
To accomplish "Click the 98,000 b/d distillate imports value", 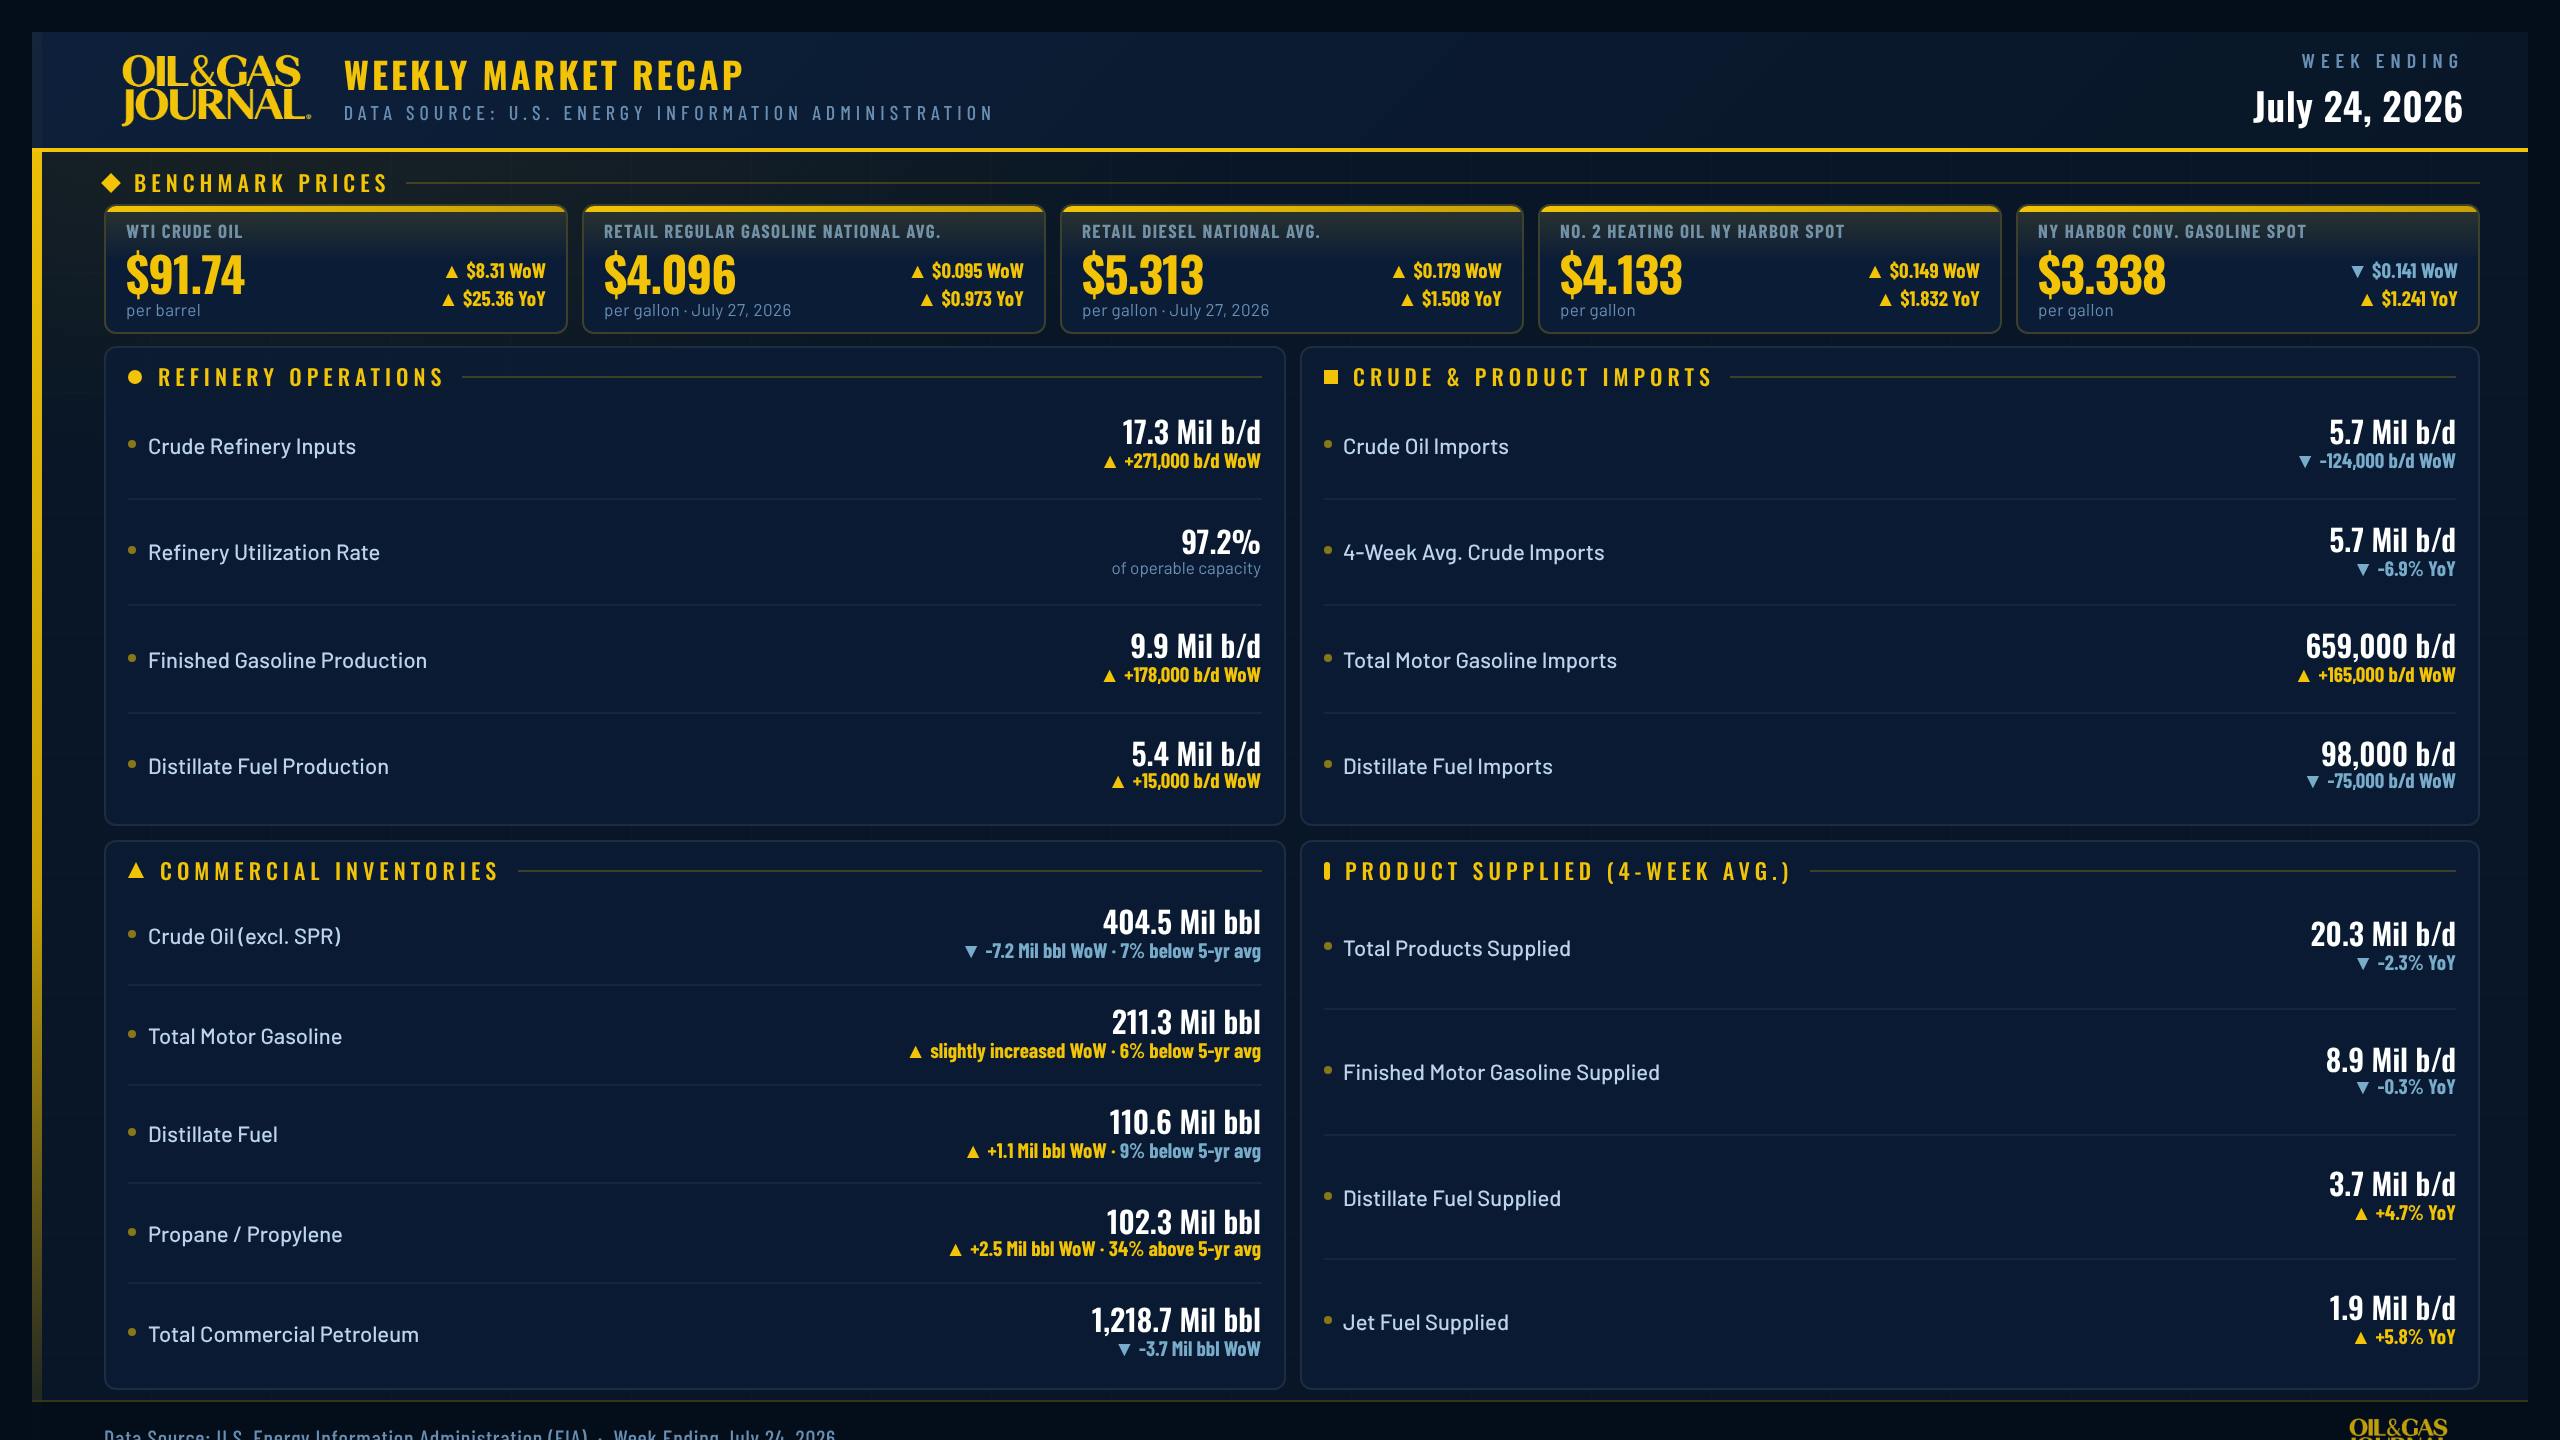I will pyautogui.click(x=2388, y=754).
